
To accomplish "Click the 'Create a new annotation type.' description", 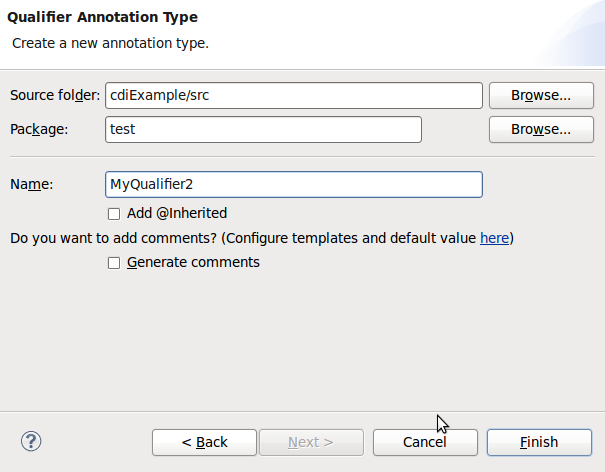I will point(110,43).
